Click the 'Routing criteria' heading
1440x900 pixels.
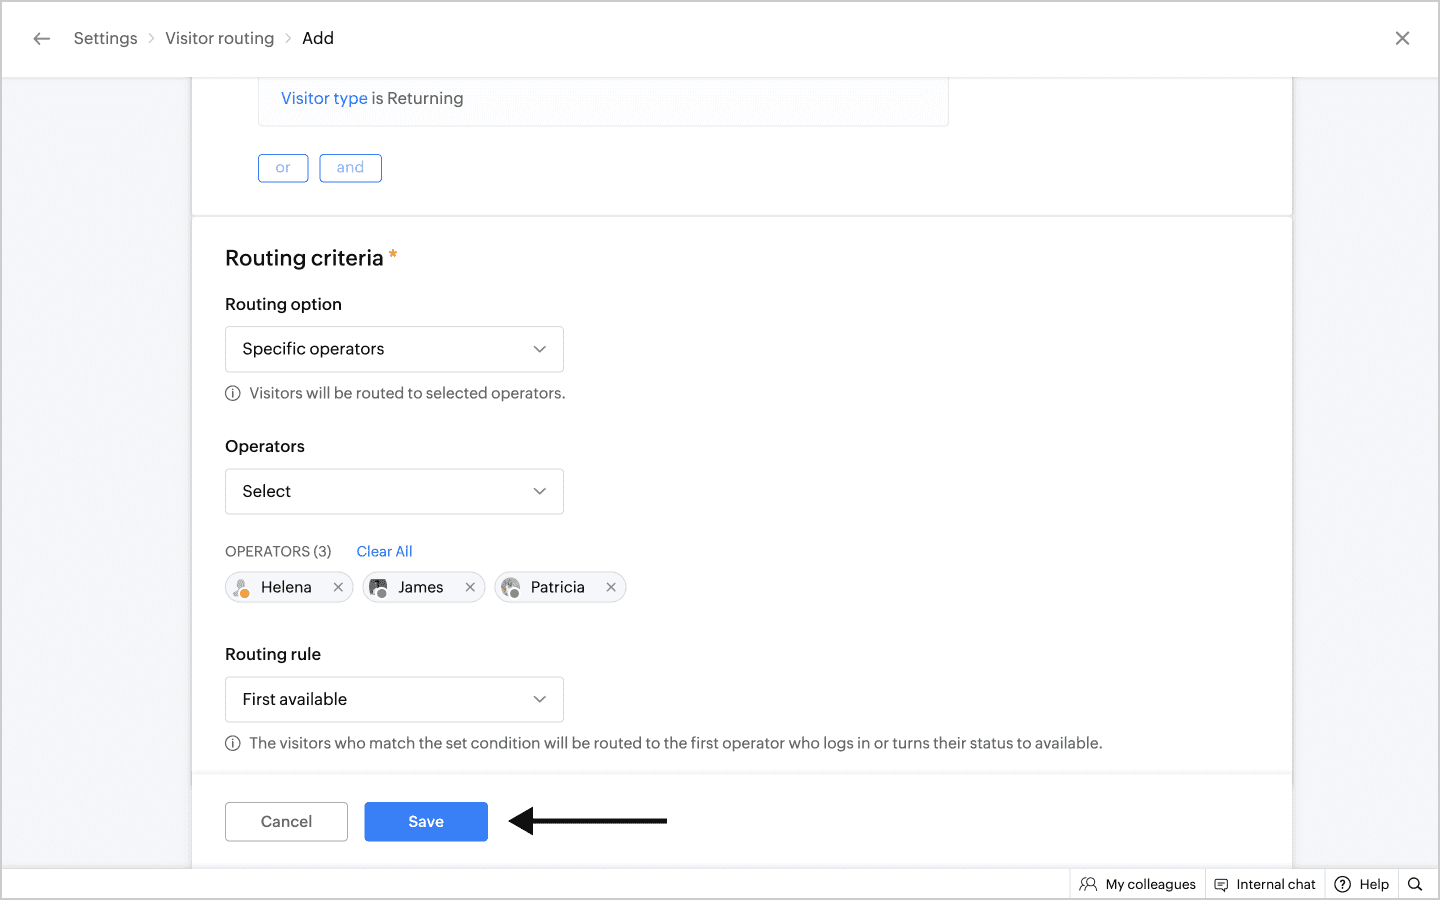pos(304,258)
